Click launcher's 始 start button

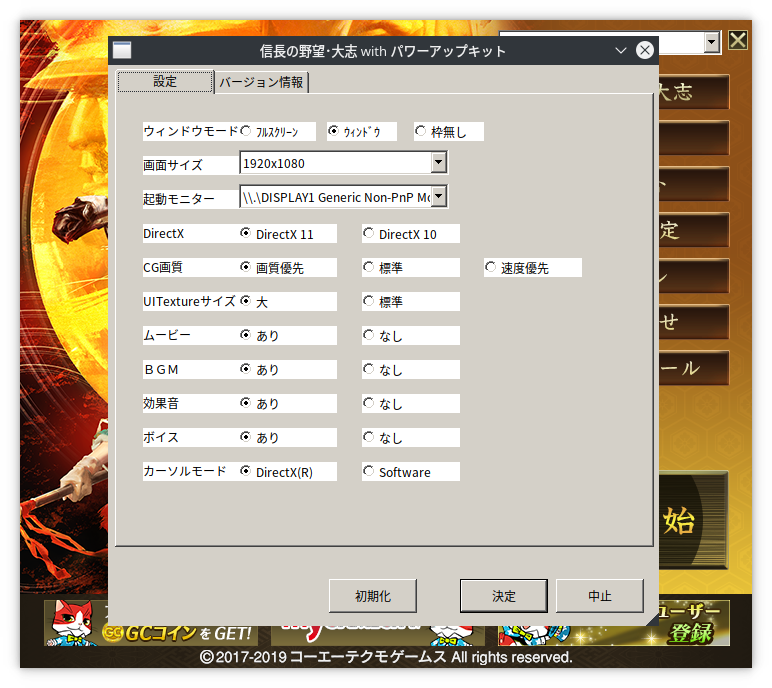tap(693, 521)
